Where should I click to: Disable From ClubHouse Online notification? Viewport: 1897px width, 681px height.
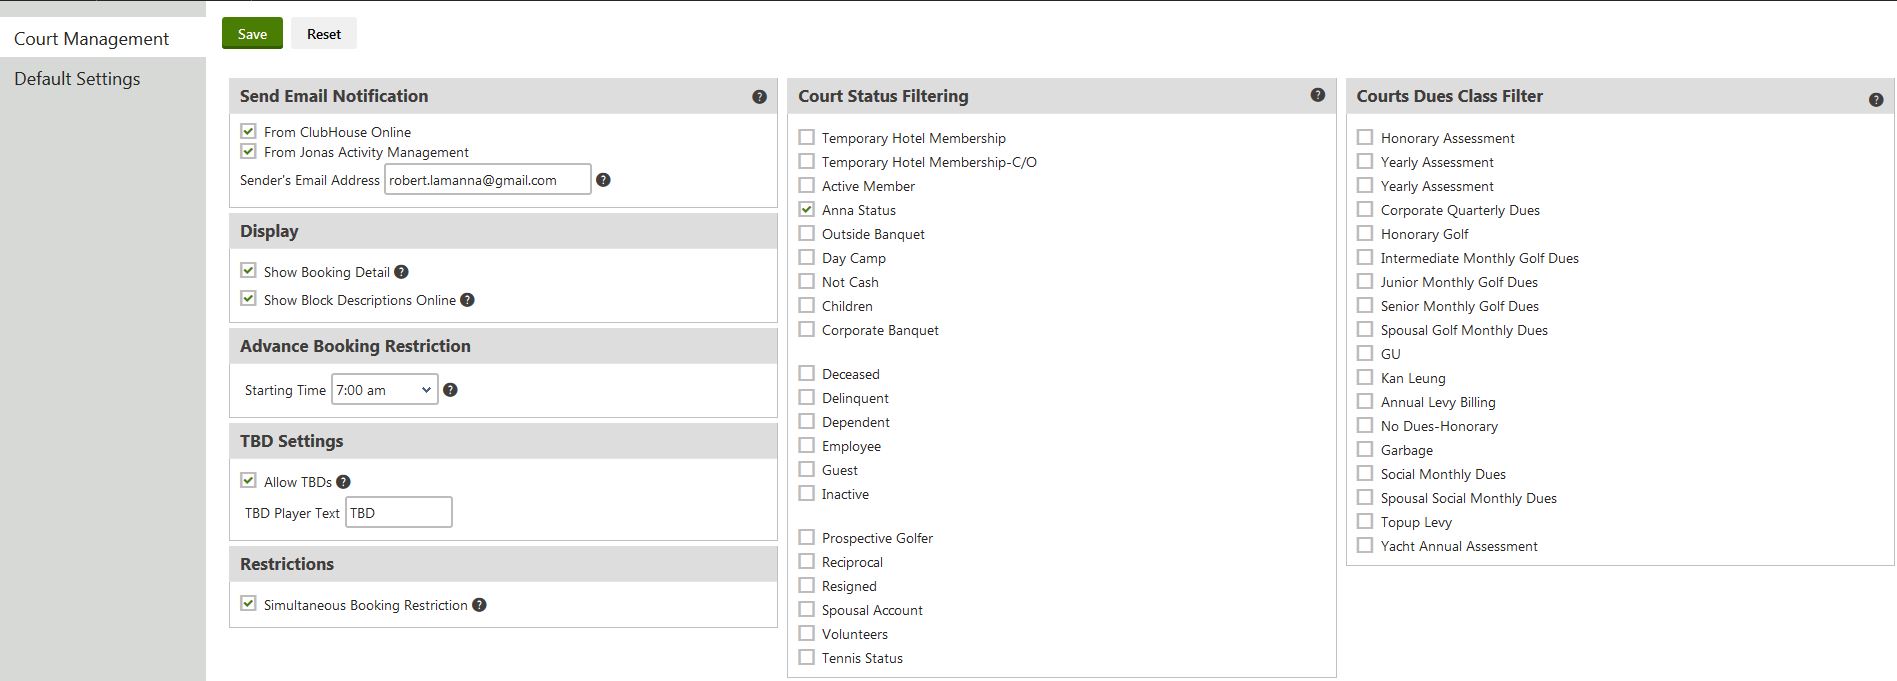click(249, 131)
